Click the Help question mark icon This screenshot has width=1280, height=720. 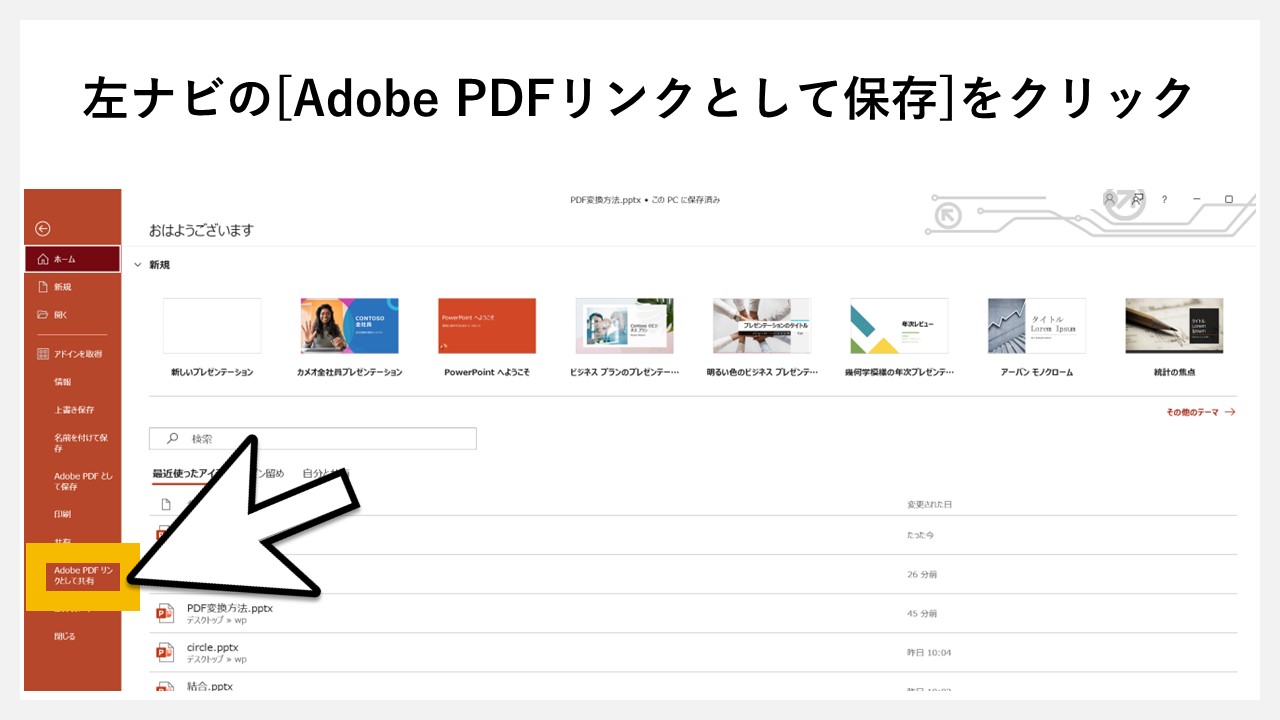pyautogui.click(x=1164, y=200)
